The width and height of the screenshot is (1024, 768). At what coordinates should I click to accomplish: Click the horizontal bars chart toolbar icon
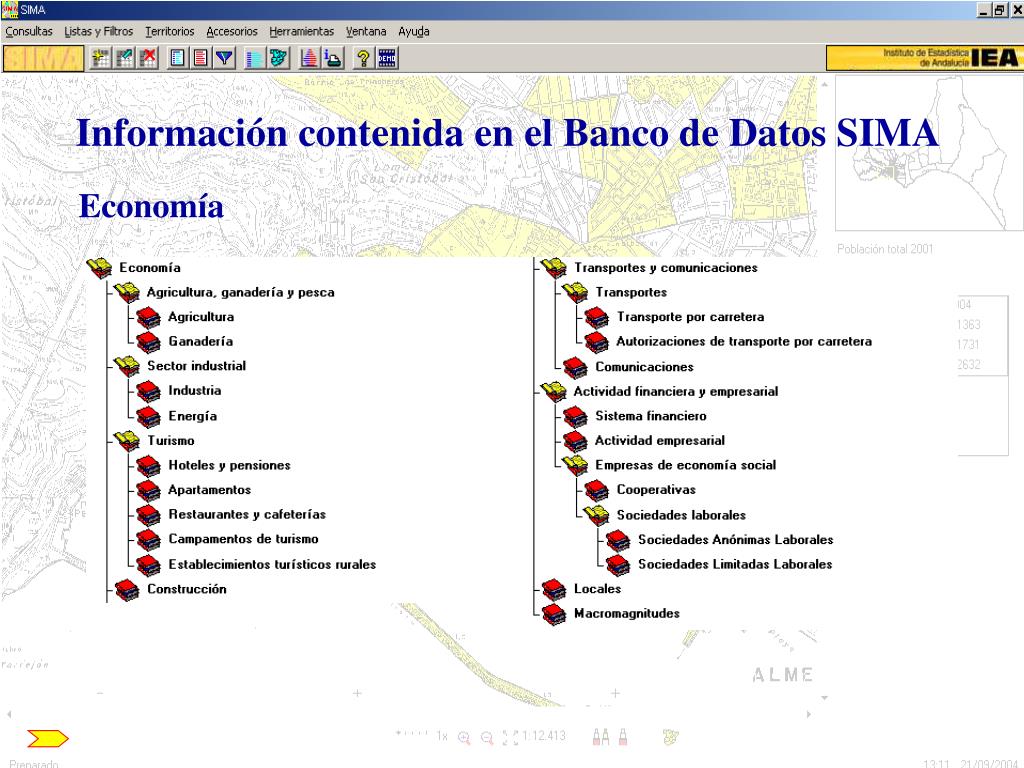tap(254, 58)
